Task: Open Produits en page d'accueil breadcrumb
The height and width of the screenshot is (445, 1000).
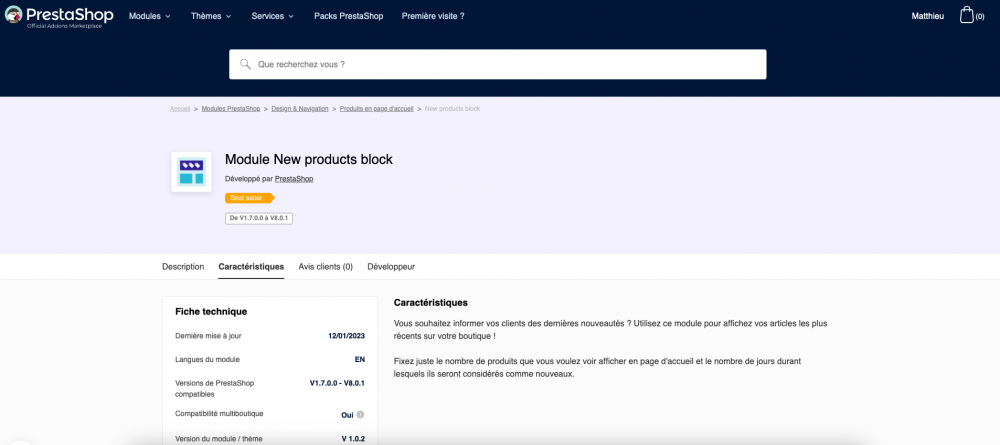Action: [x=377, y=109]
